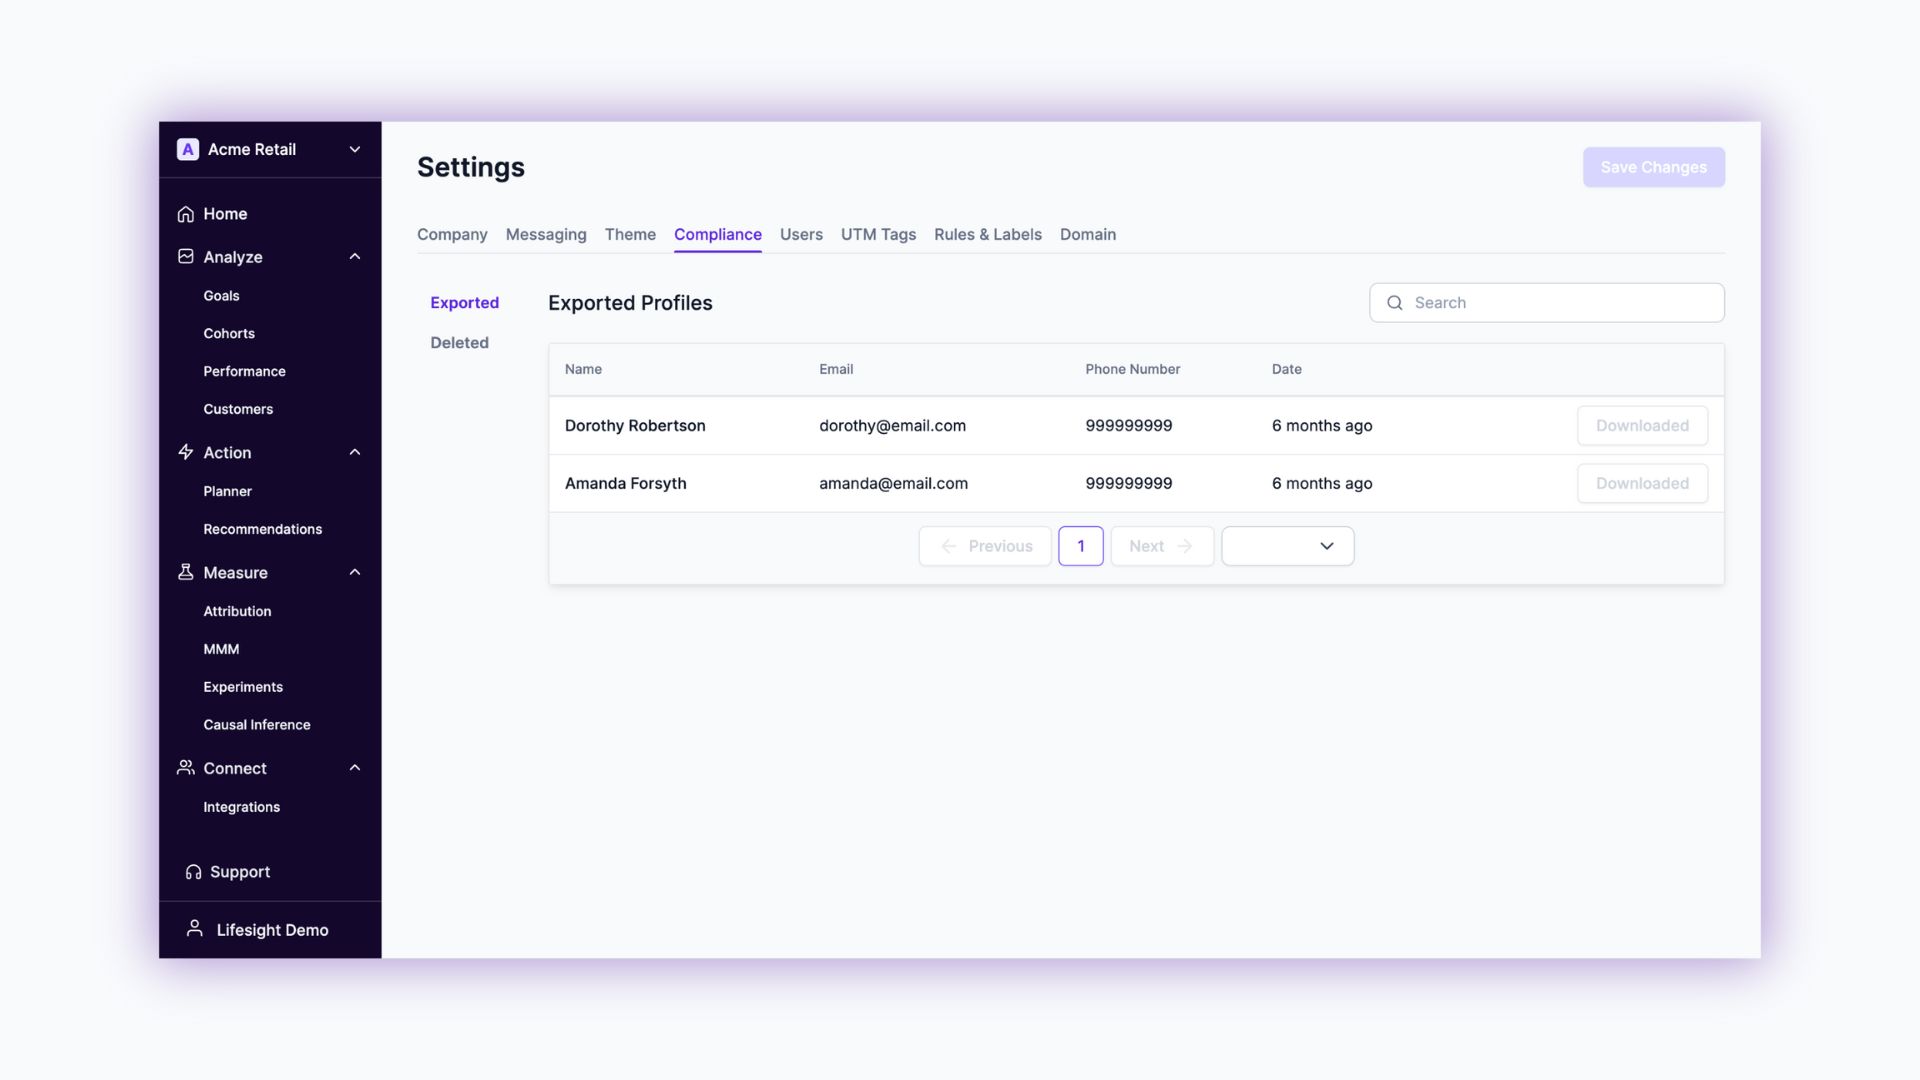Click the Save Changes button

coord(1653,167)
